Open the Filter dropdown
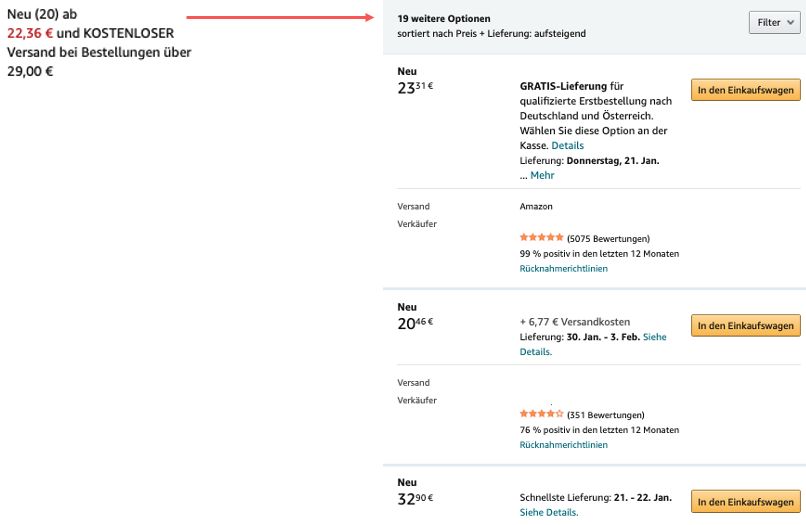Screen dimensions: 806x525 pyautogui.click(x=773, y=22)
